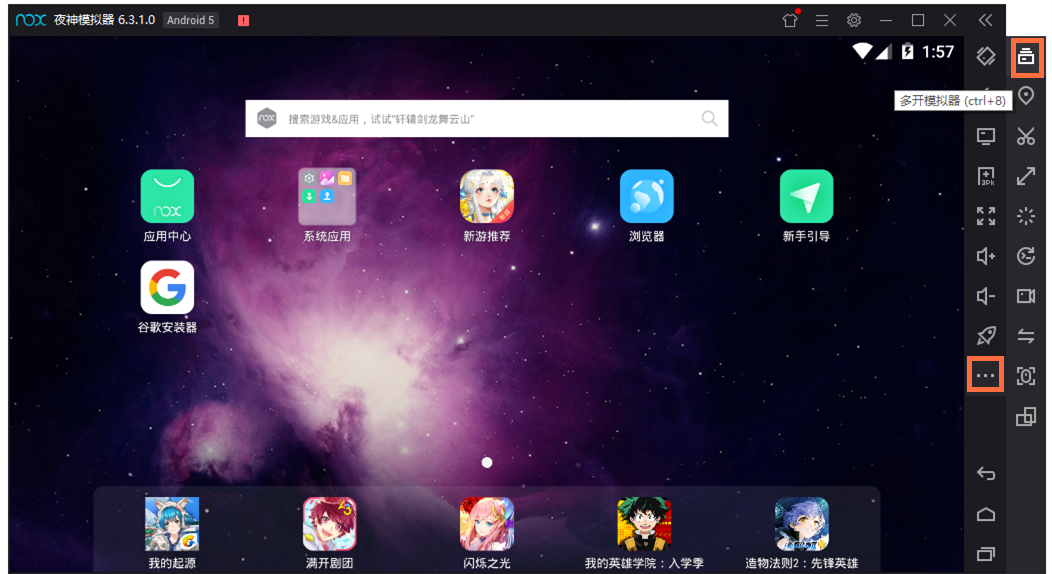Open the 新游推荐 app
The image size is (1052, 574).
(486, 205)
